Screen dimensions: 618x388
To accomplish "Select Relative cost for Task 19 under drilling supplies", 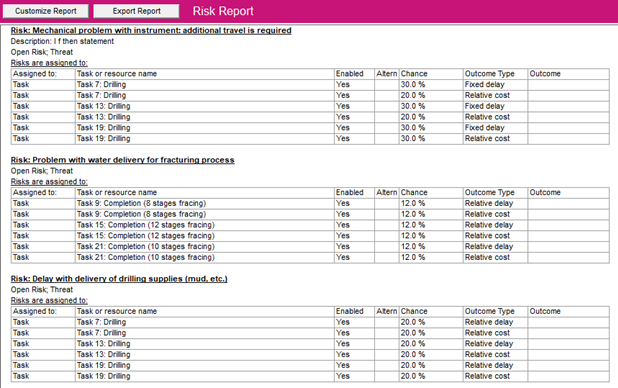I will (495, 376).
